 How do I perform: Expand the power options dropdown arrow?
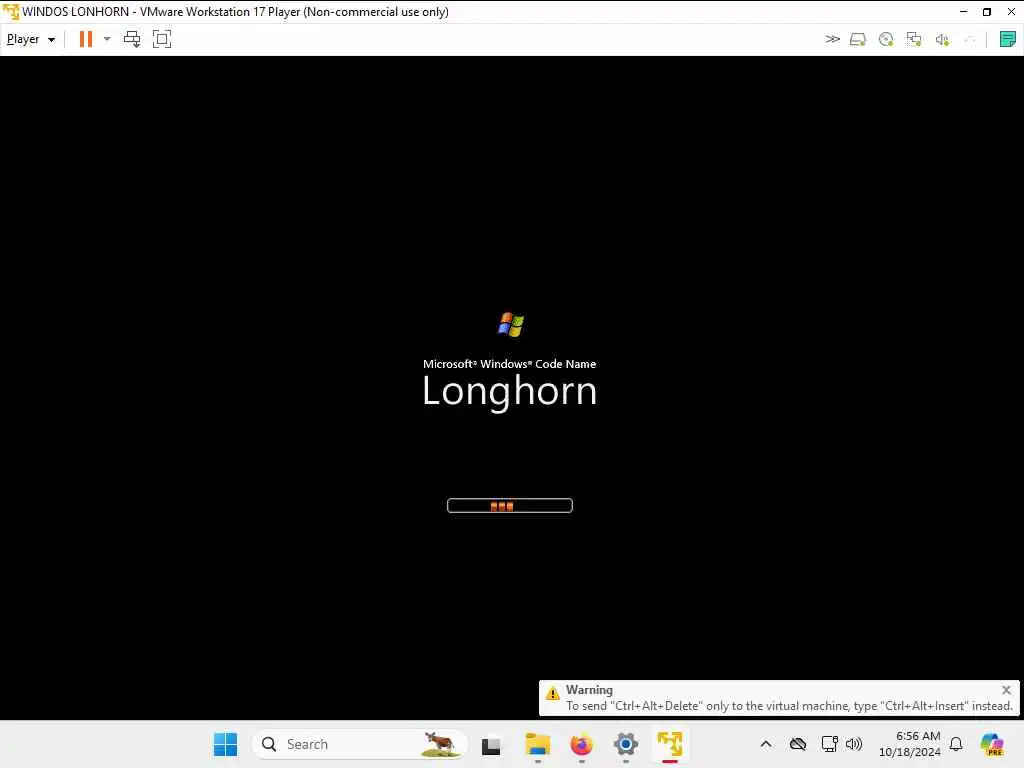pos(107,39)
